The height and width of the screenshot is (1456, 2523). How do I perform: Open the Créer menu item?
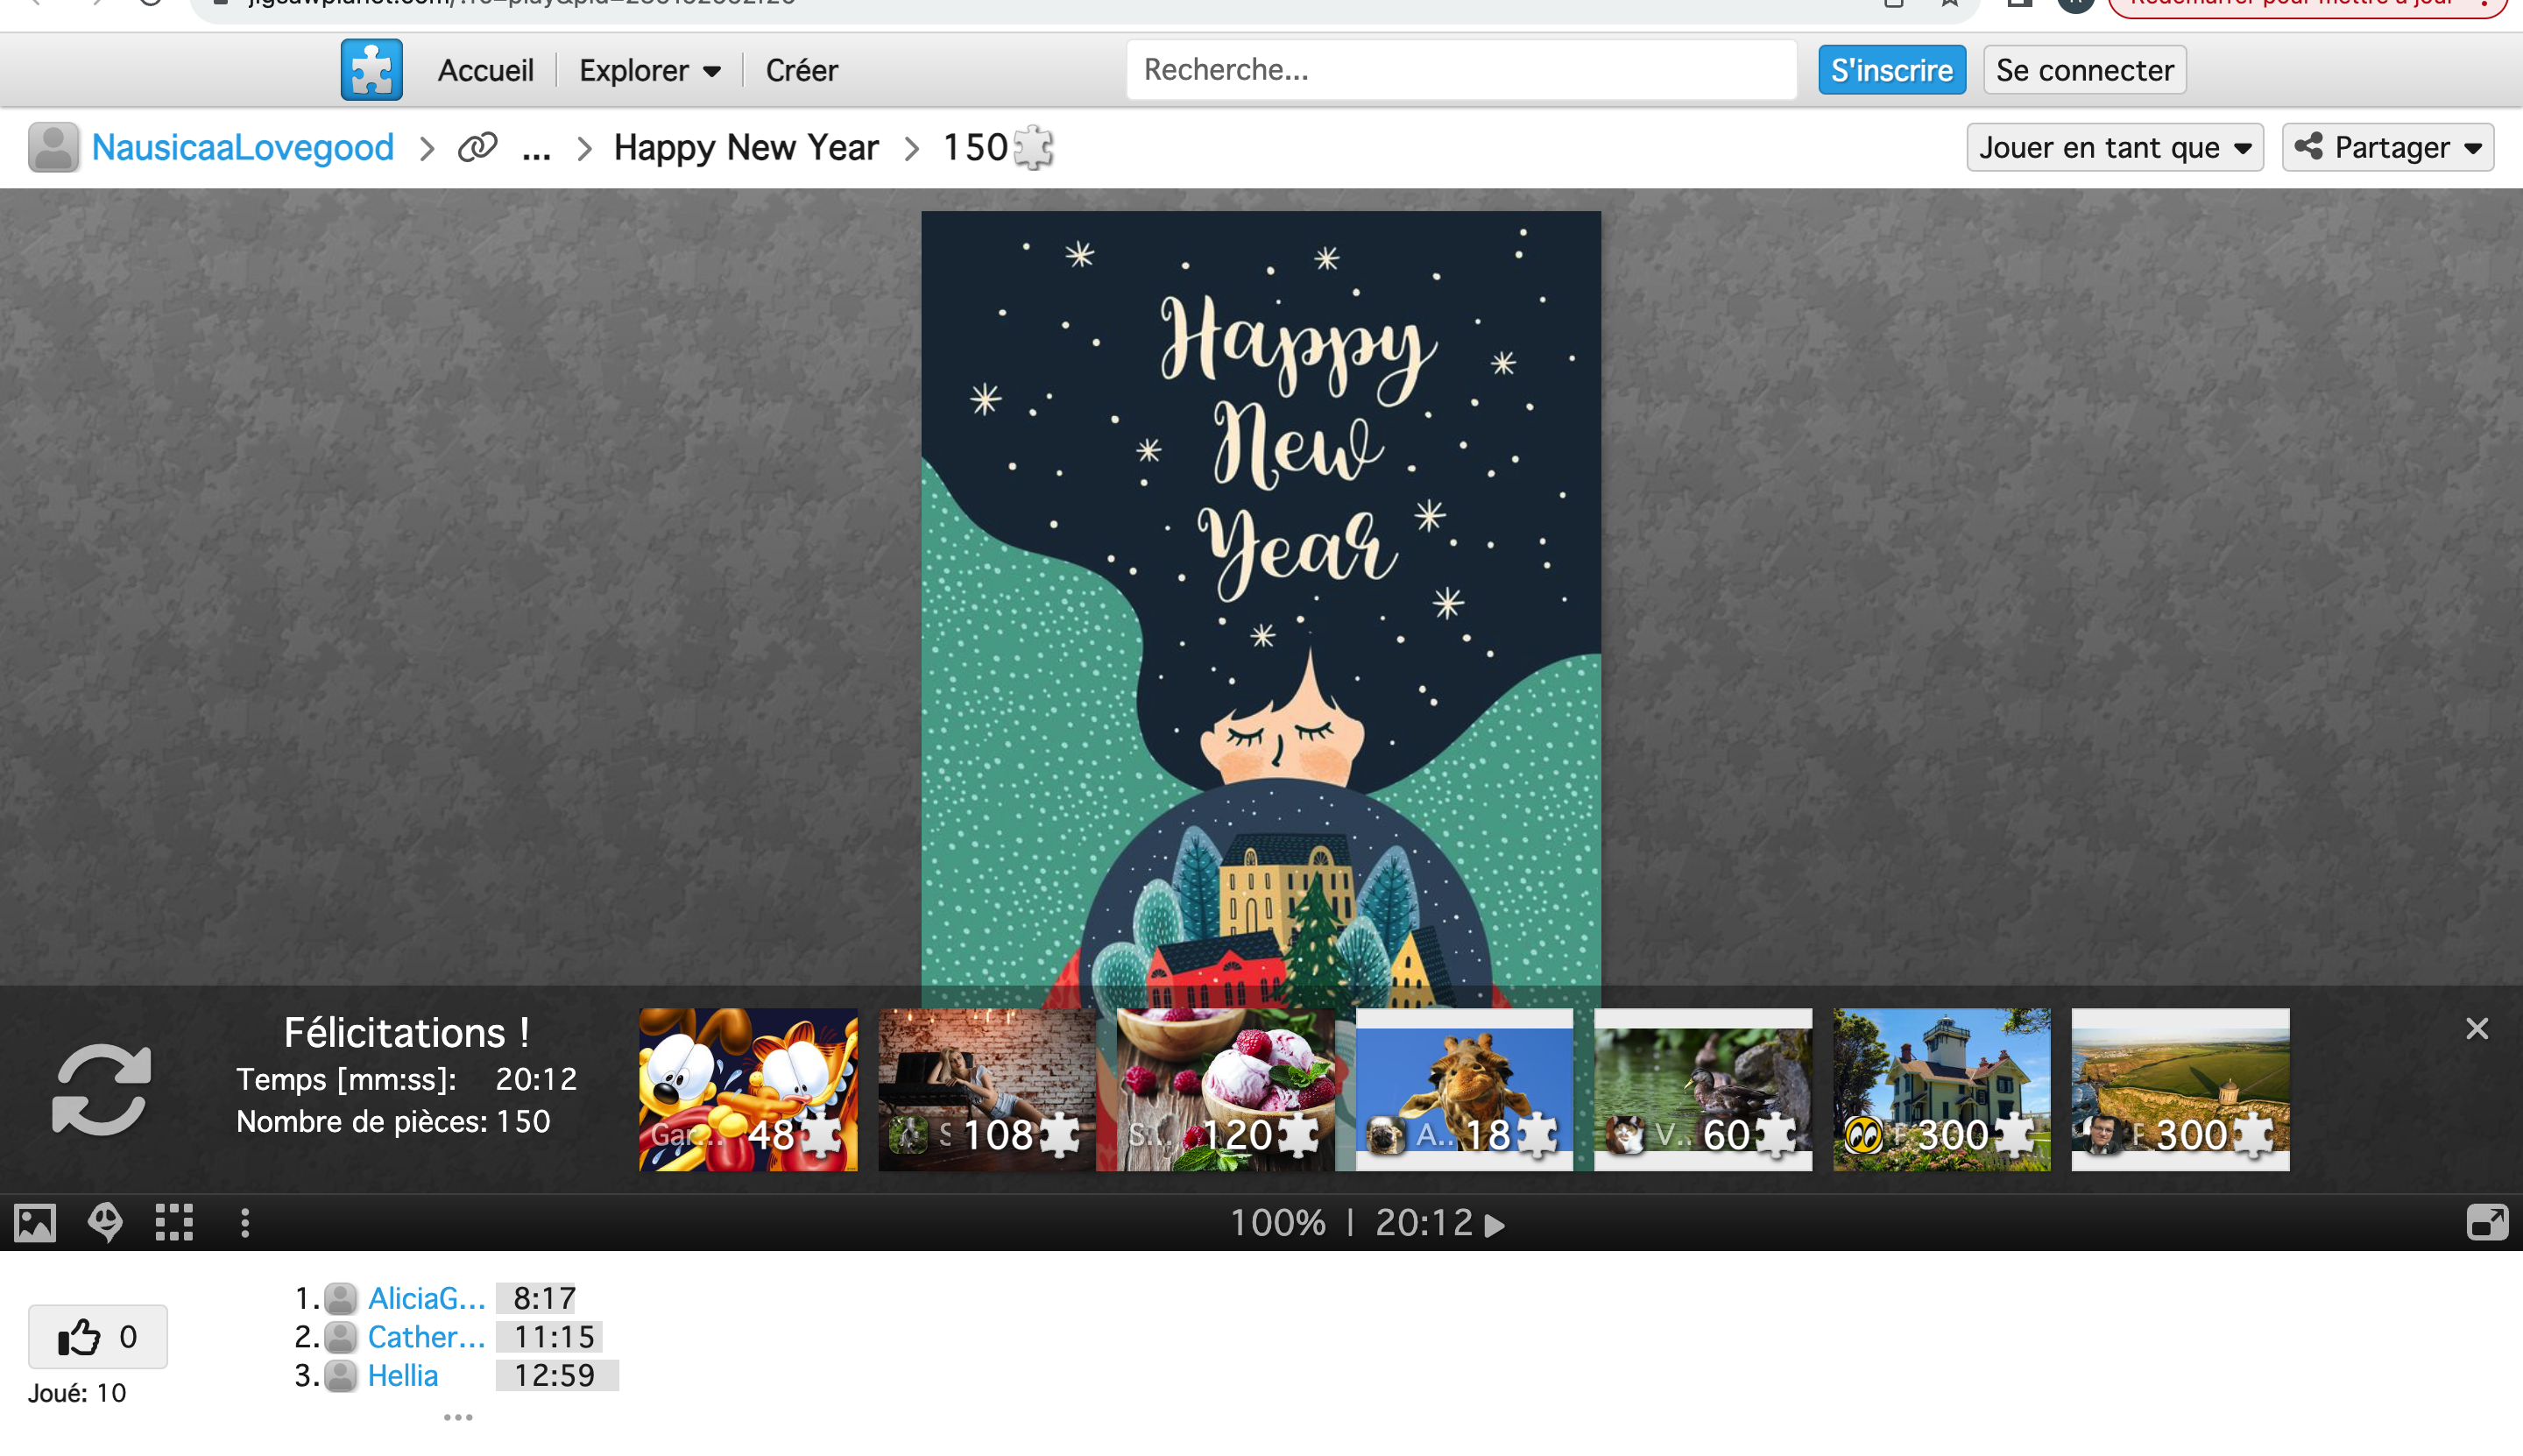click(801, 70)
